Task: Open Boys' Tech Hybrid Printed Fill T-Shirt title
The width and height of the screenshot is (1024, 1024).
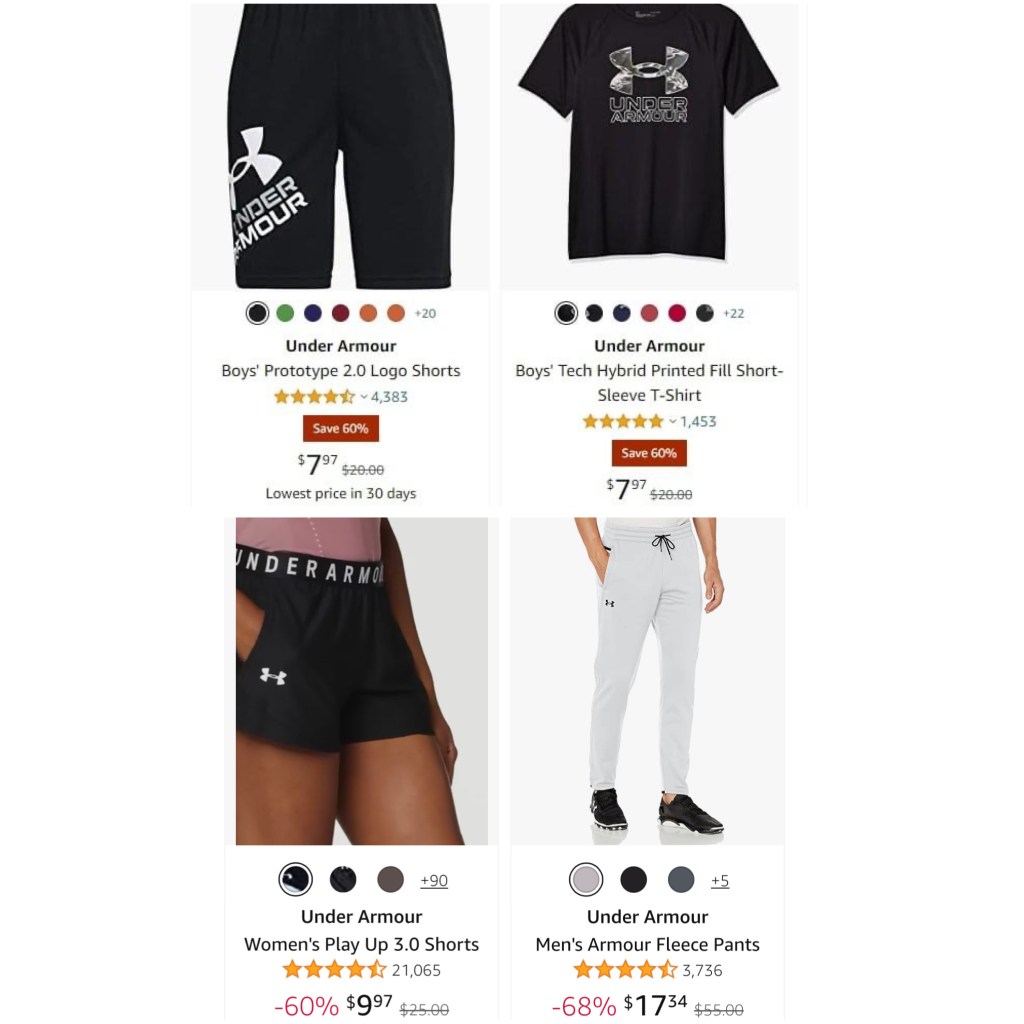Action: [649, 383]
